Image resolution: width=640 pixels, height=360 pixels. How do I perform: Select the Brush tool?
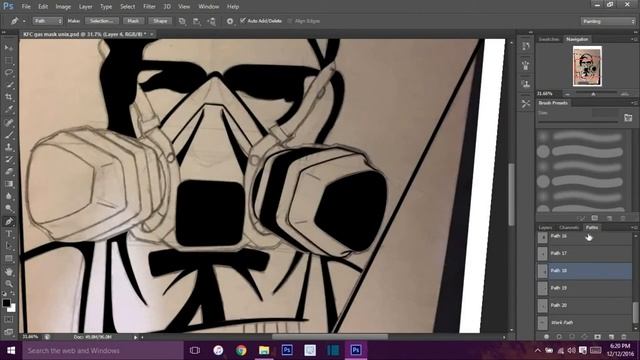tap(9, 135)
